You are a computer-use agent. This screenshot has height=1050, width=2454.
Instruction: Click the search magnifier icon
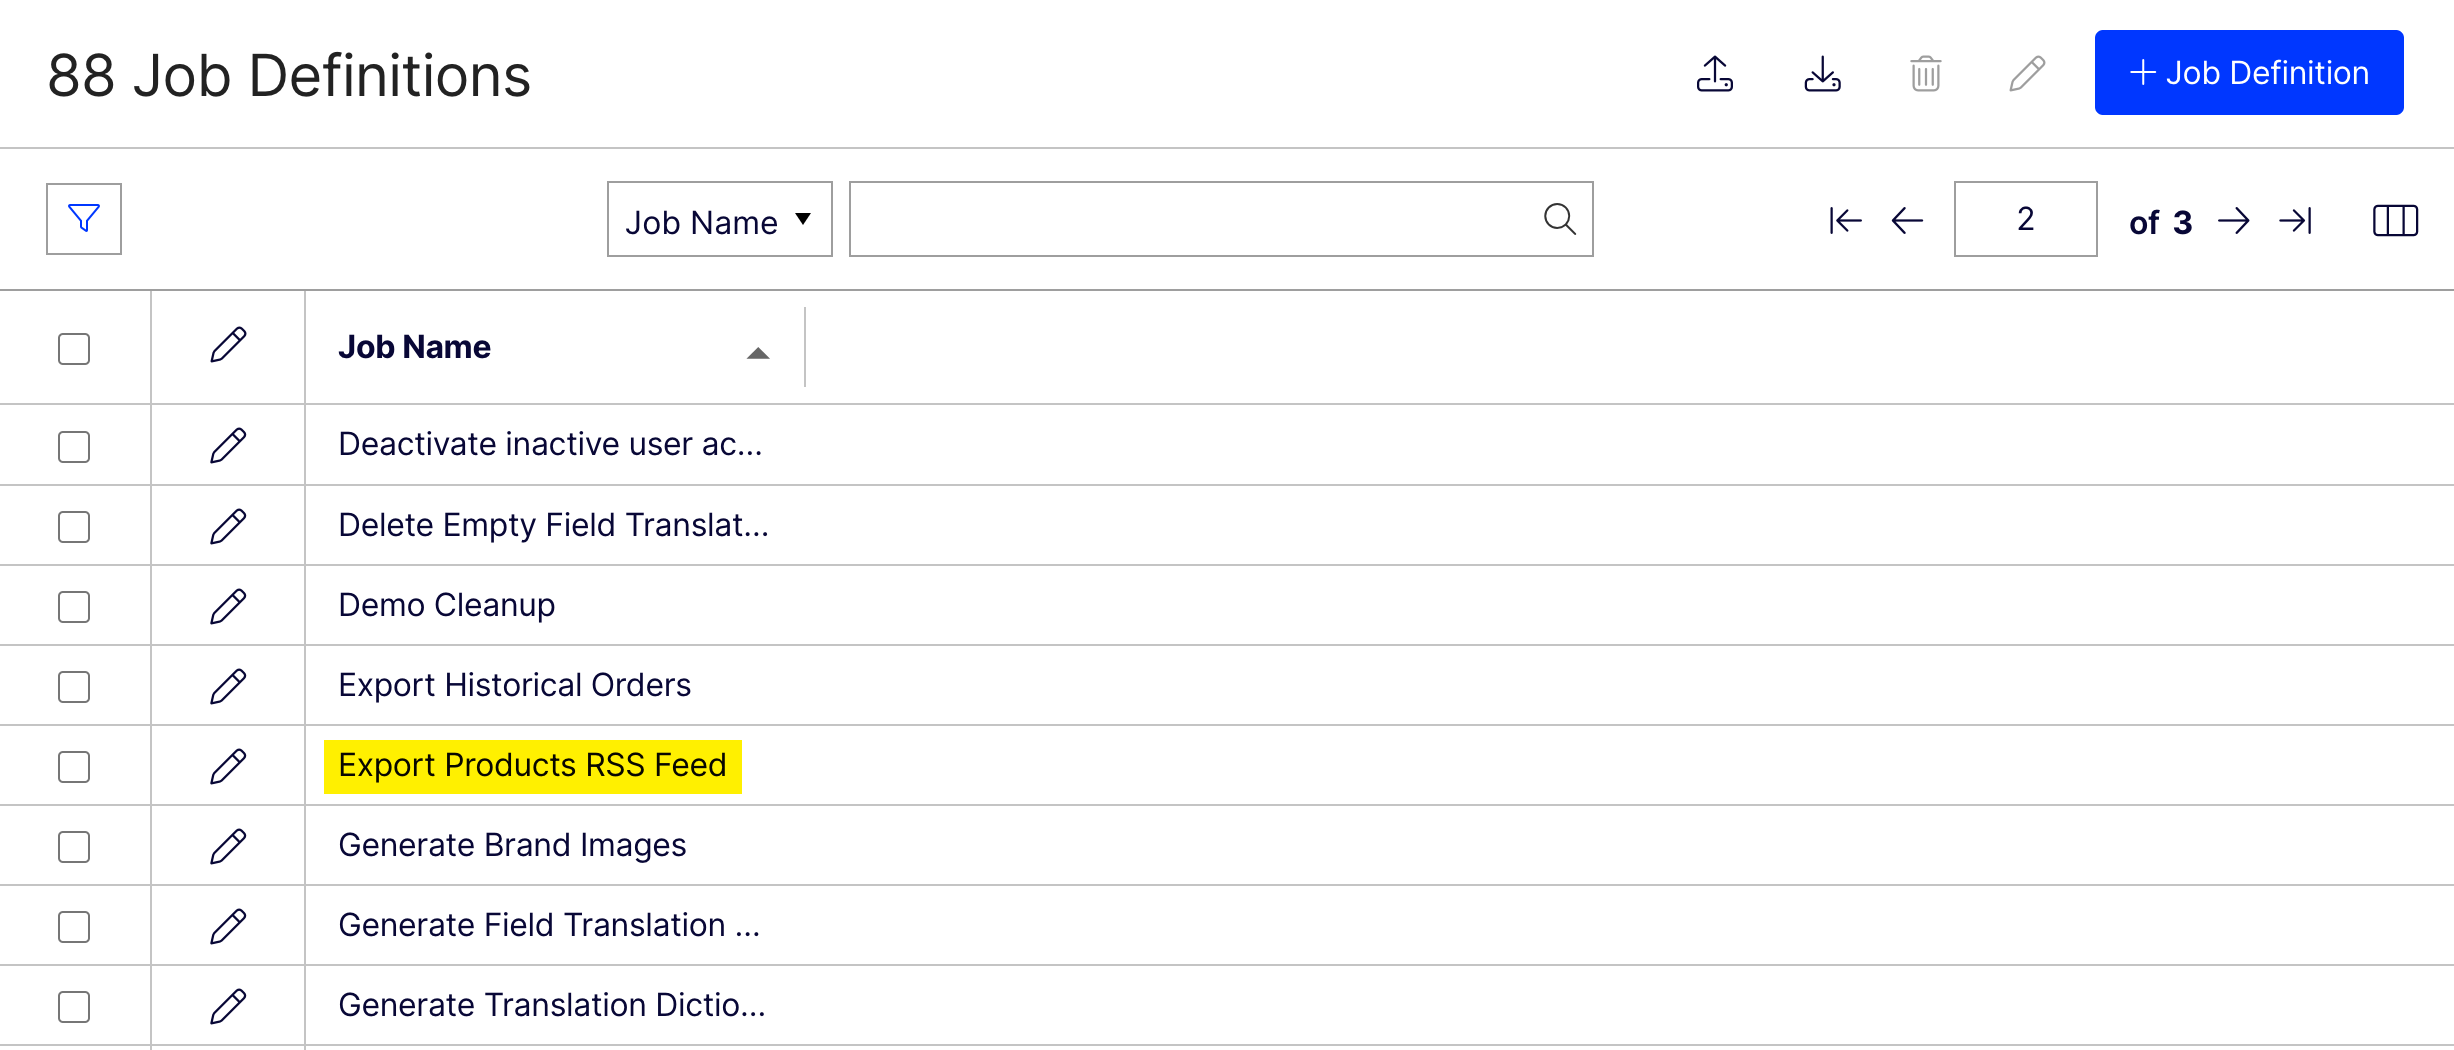pyautogui.click(x=1559, y=219)
